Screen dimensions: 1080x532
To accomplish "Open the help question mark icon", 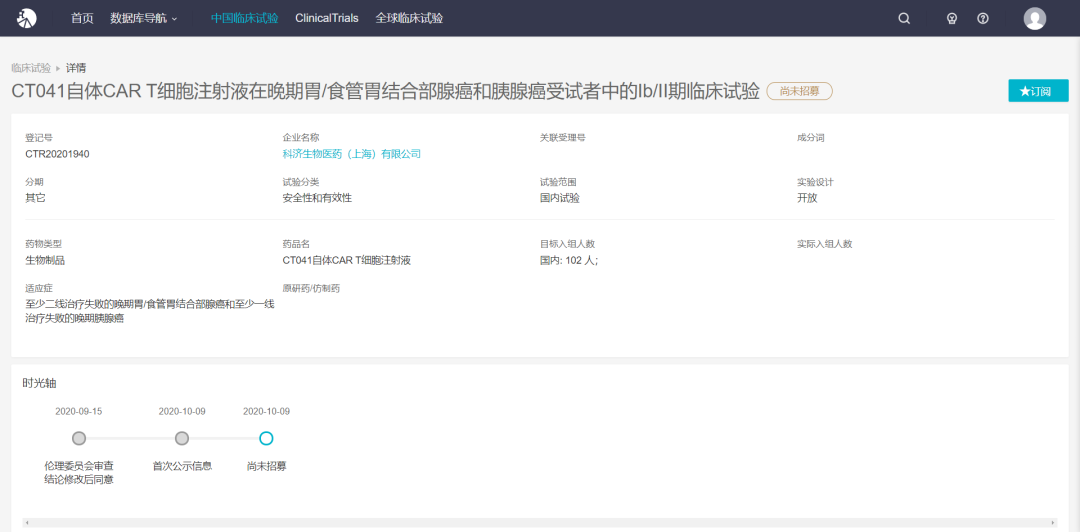I will pos(983,19).
